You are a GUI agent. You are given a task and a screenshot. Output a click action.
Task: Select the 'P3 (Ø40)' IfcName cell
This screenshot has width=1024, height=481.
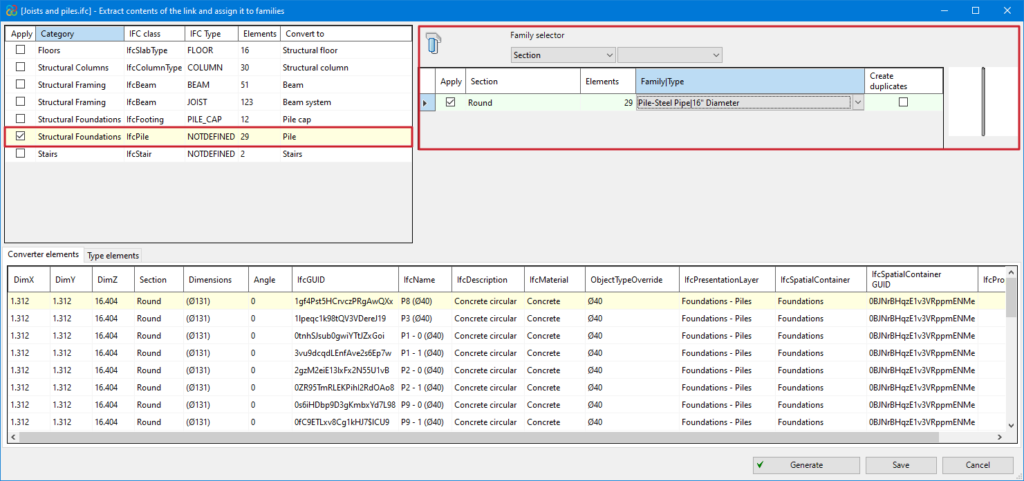click(x=424, y=318)
